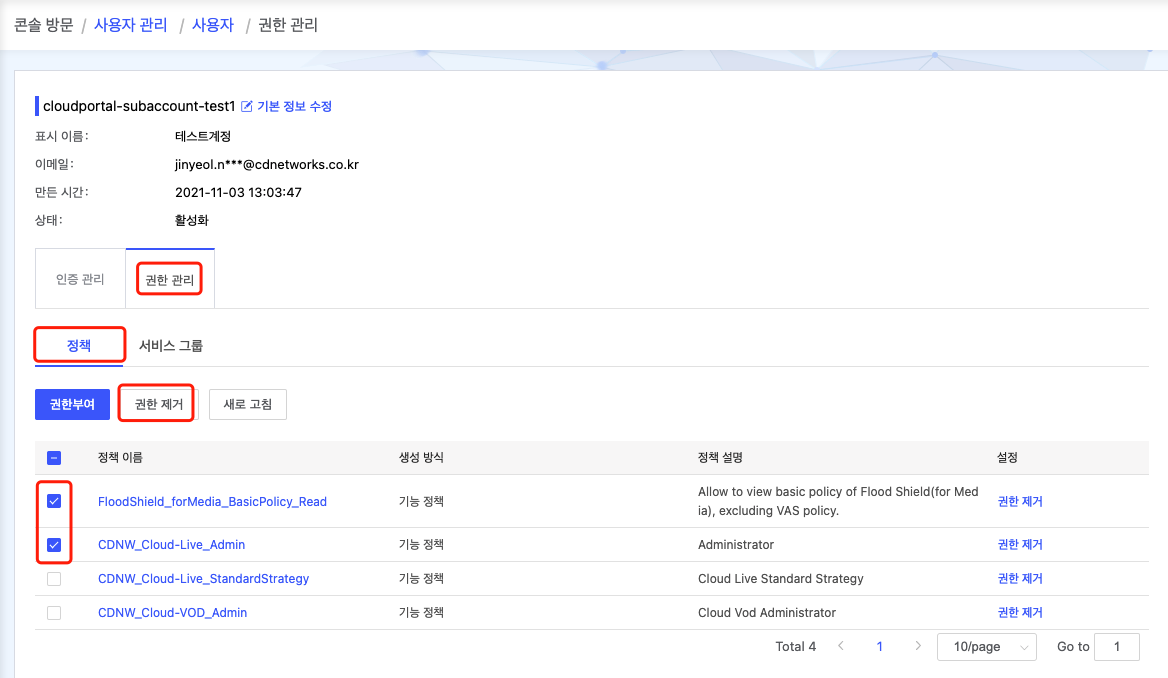
Task: Toggle the select-all checkbox in table header
Action: 54,458
